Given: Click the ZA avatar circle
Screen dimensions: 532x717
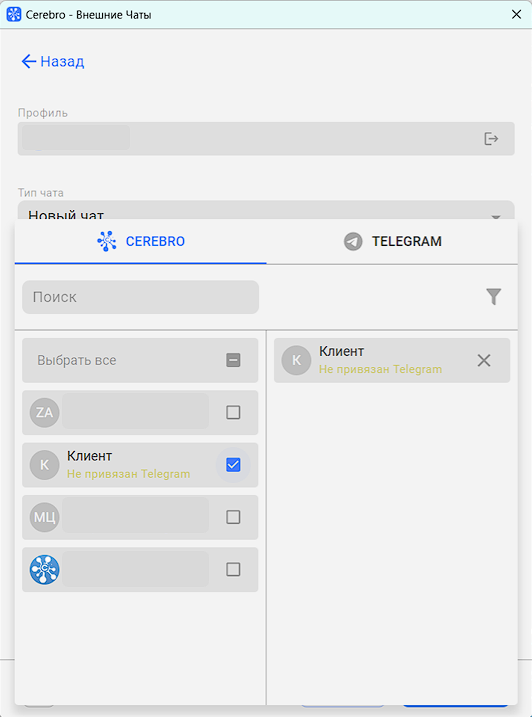Looking at the screenshot, I should 44,412.
